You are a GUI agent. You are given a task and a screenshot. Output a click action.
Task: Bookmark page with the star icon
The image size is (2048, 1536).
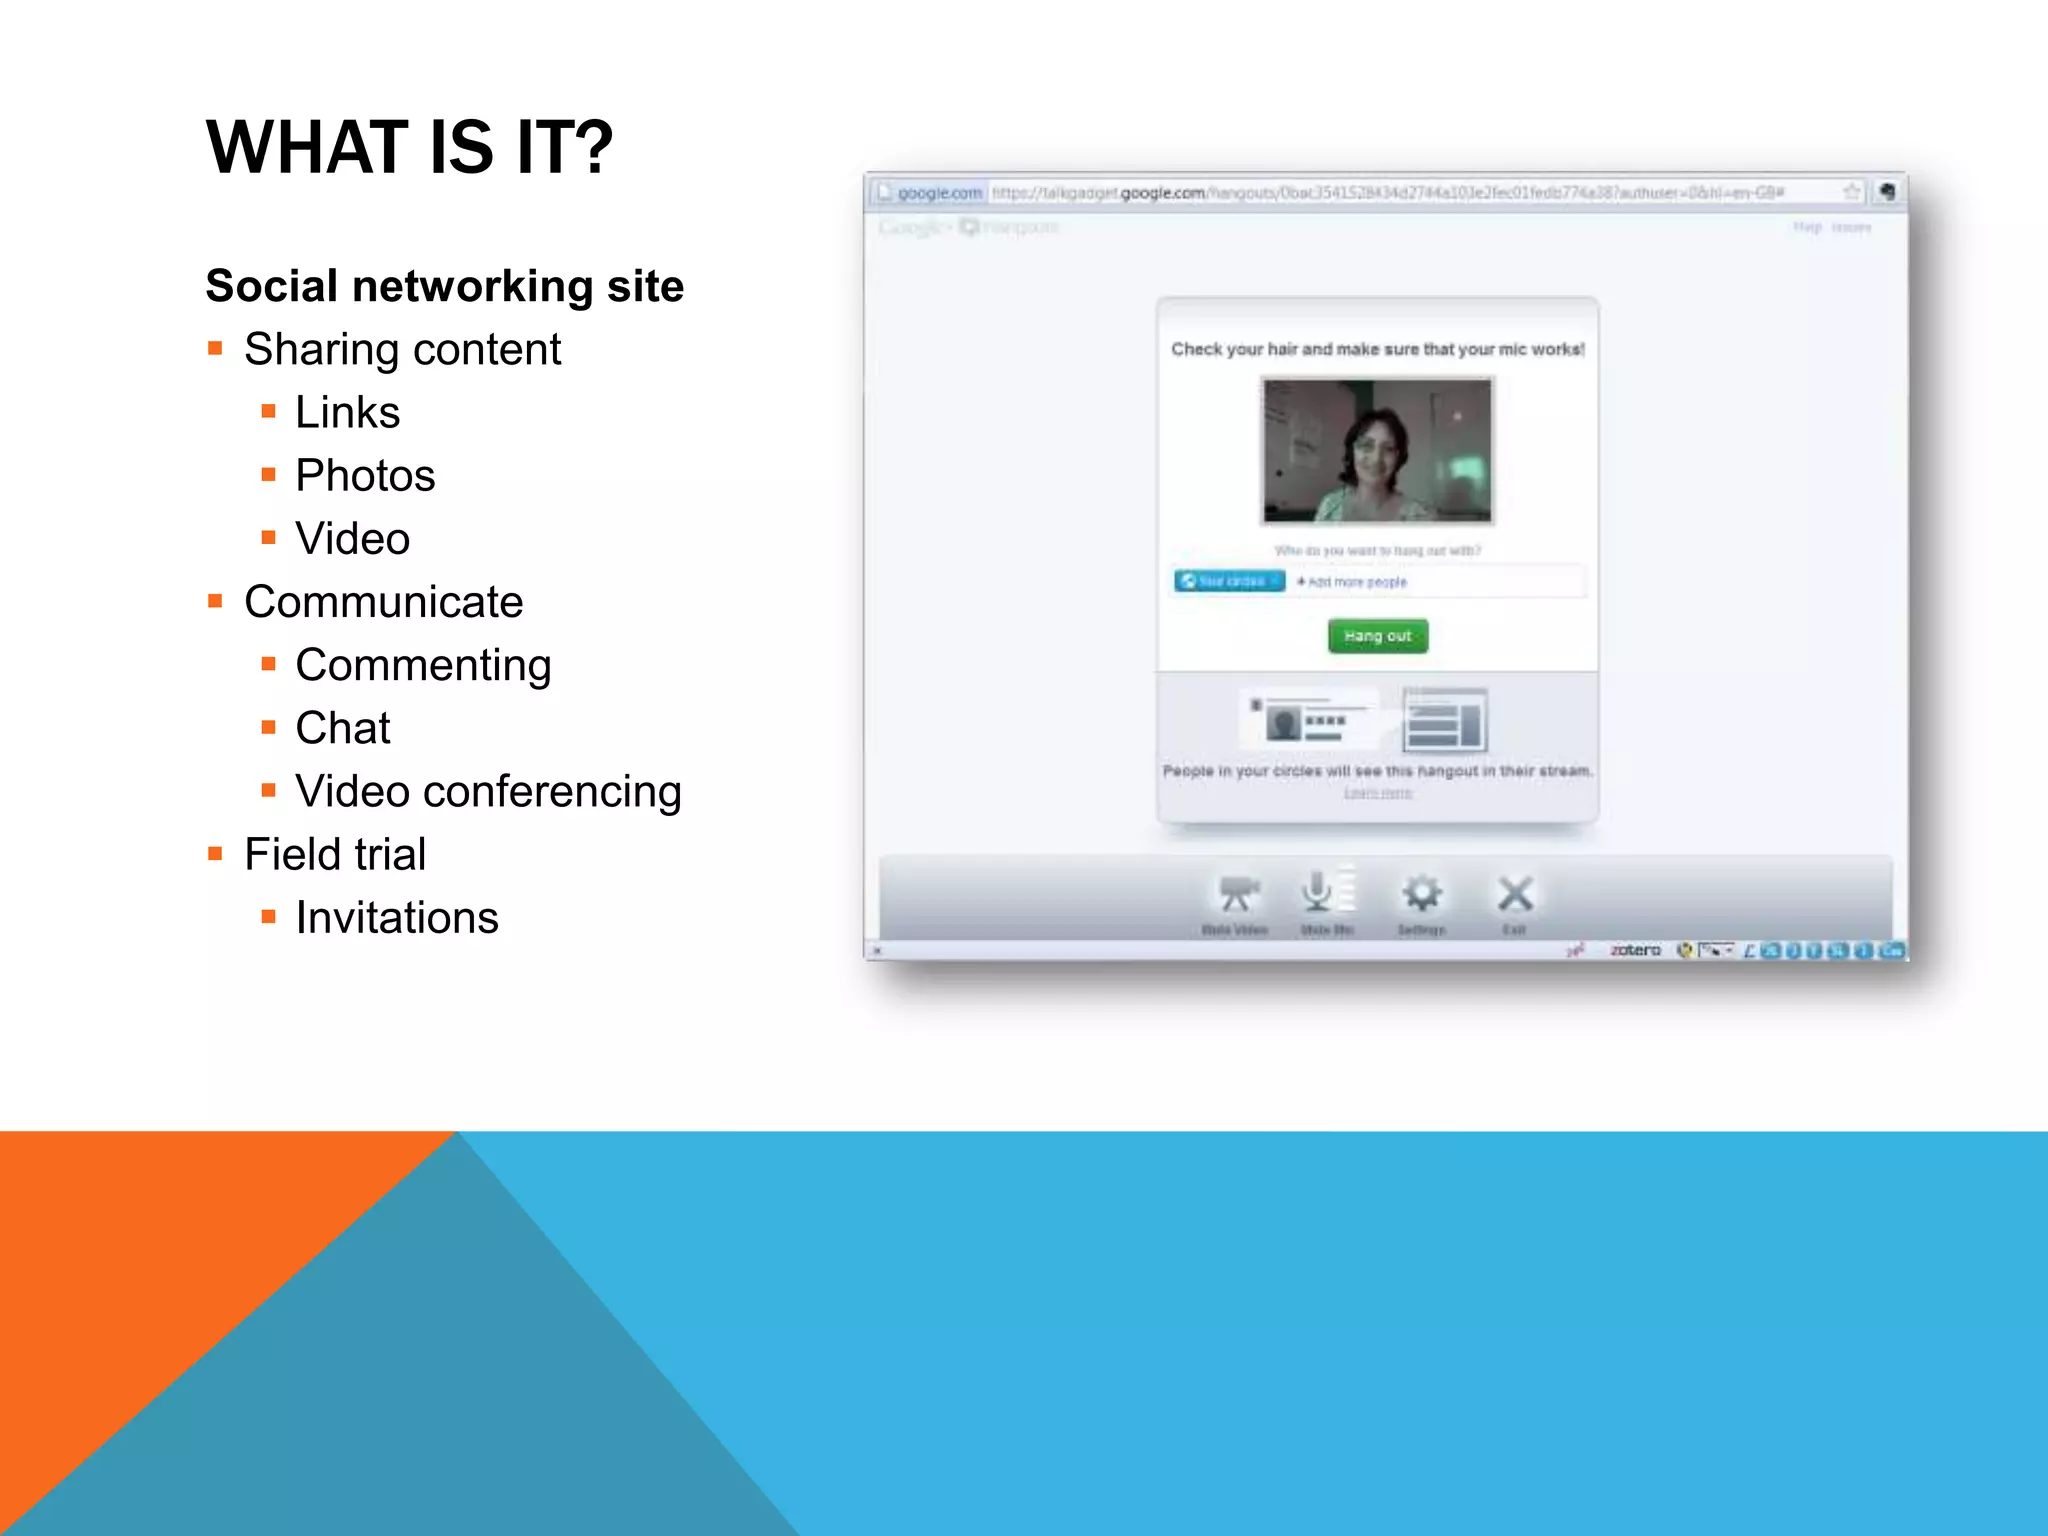tap(1851, 192)
